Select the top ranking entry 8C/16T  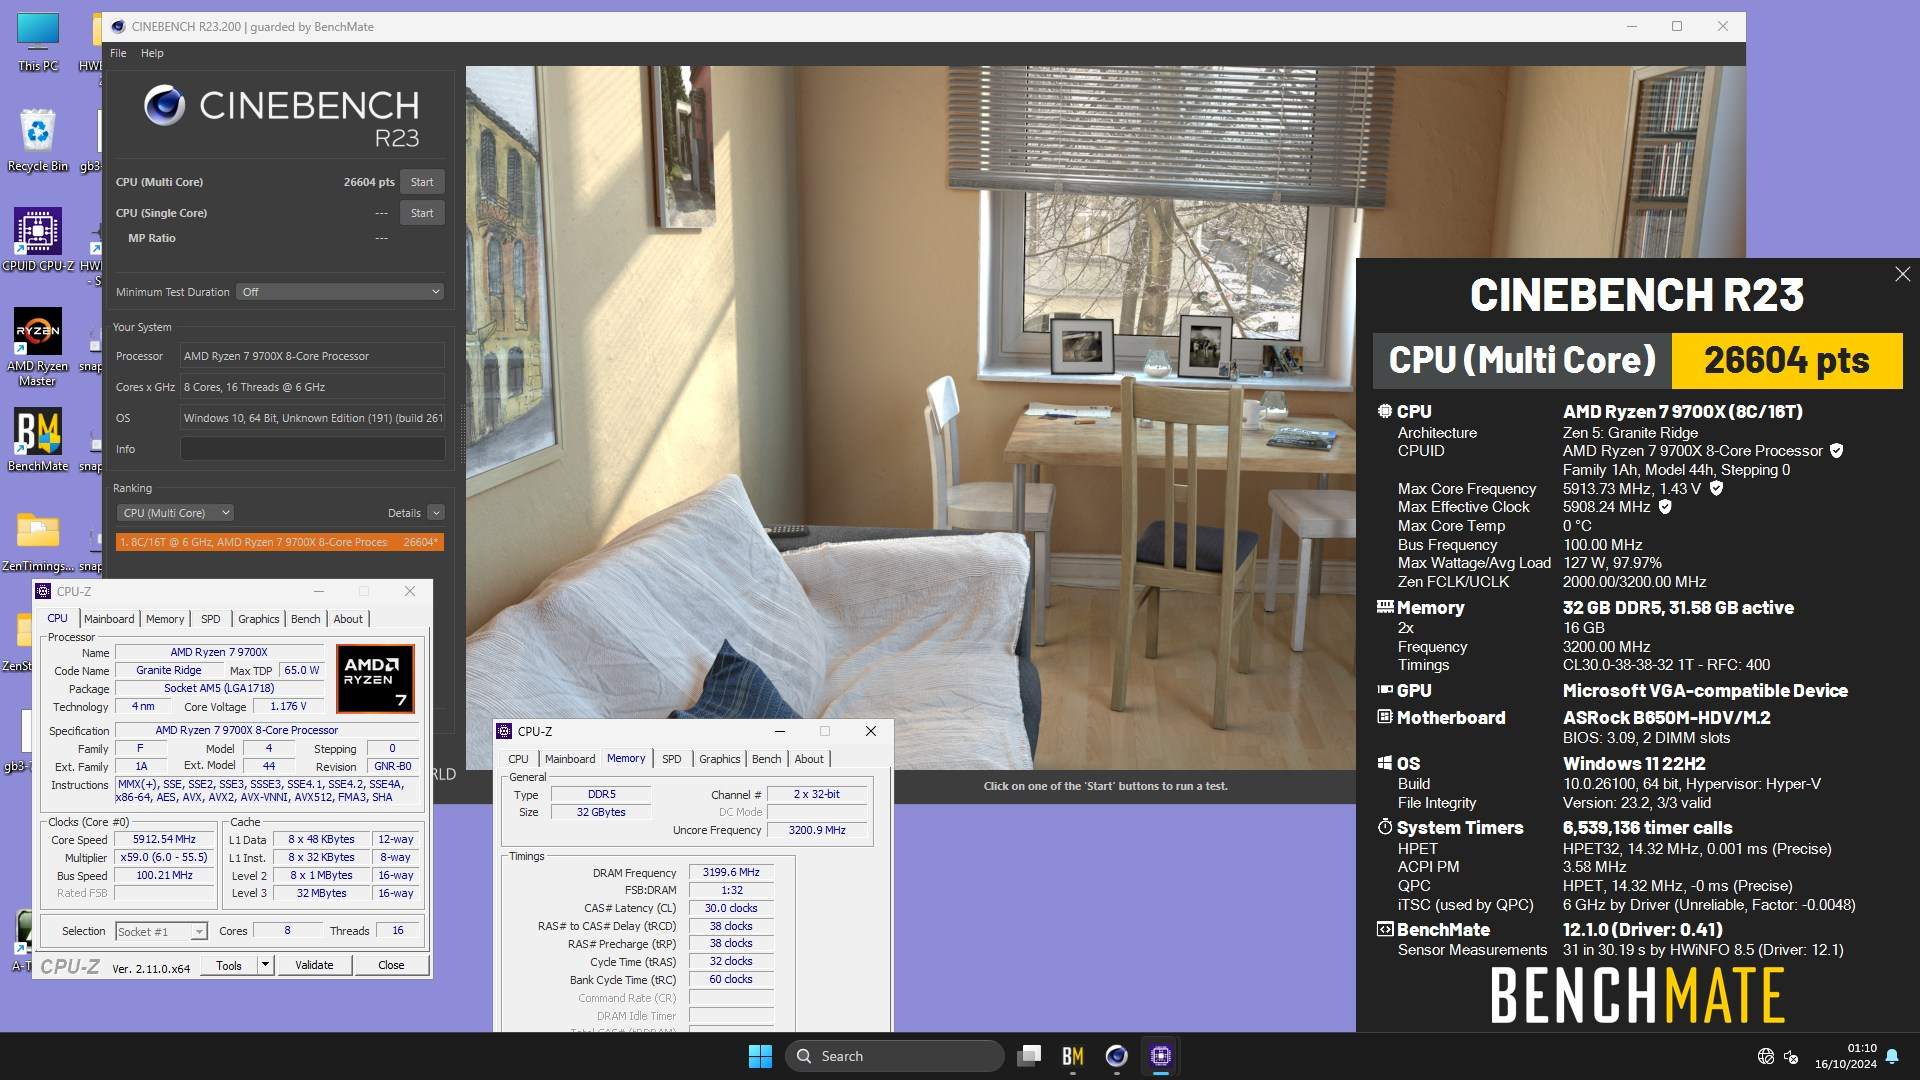point(279,542)
